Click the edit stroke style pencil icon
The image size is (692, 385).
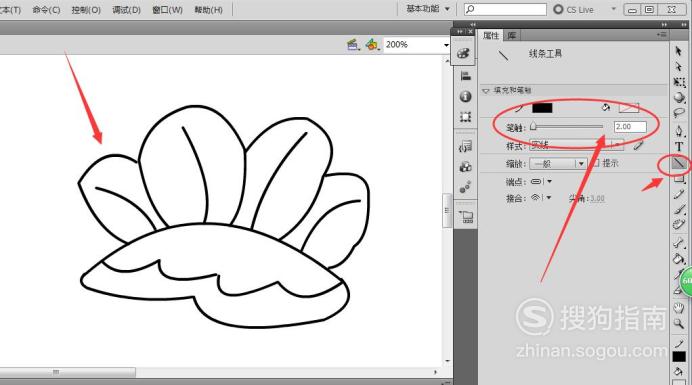[x=638, y=145]
